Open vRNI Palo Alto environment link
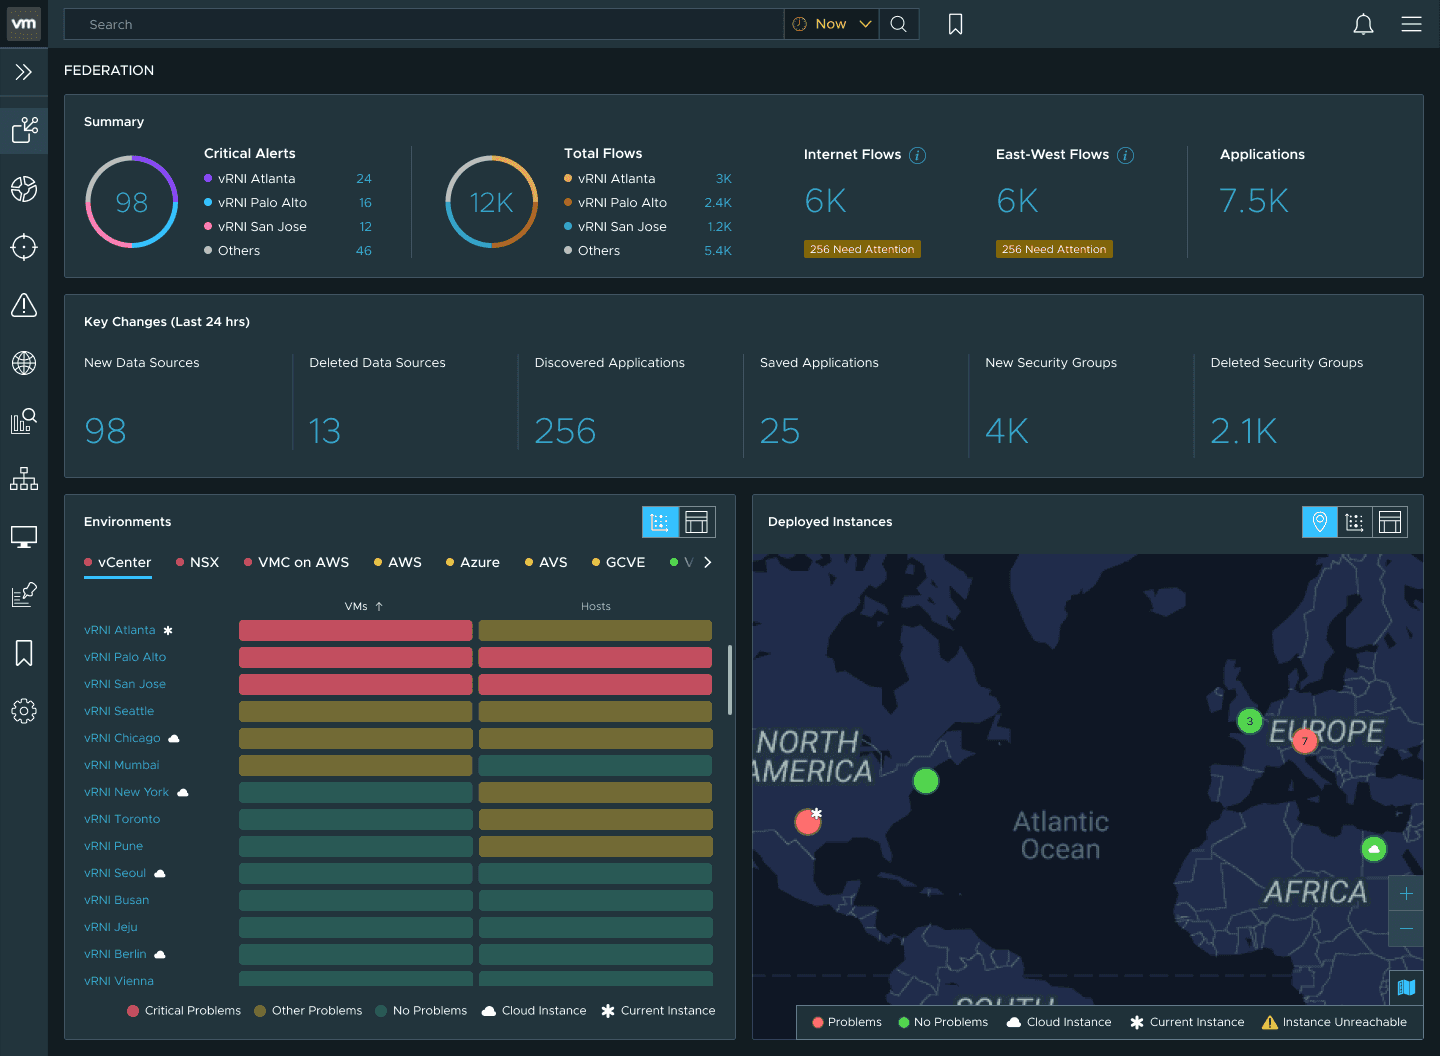 click(125, 657)
